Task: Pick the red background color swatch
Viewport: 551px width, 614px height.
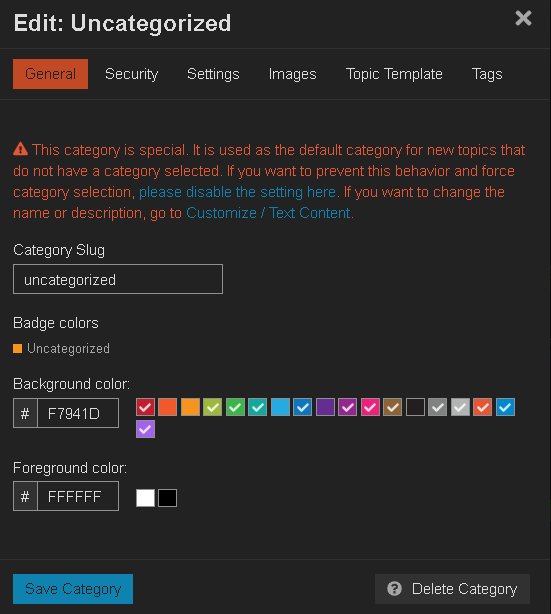Action: point(145,407)
